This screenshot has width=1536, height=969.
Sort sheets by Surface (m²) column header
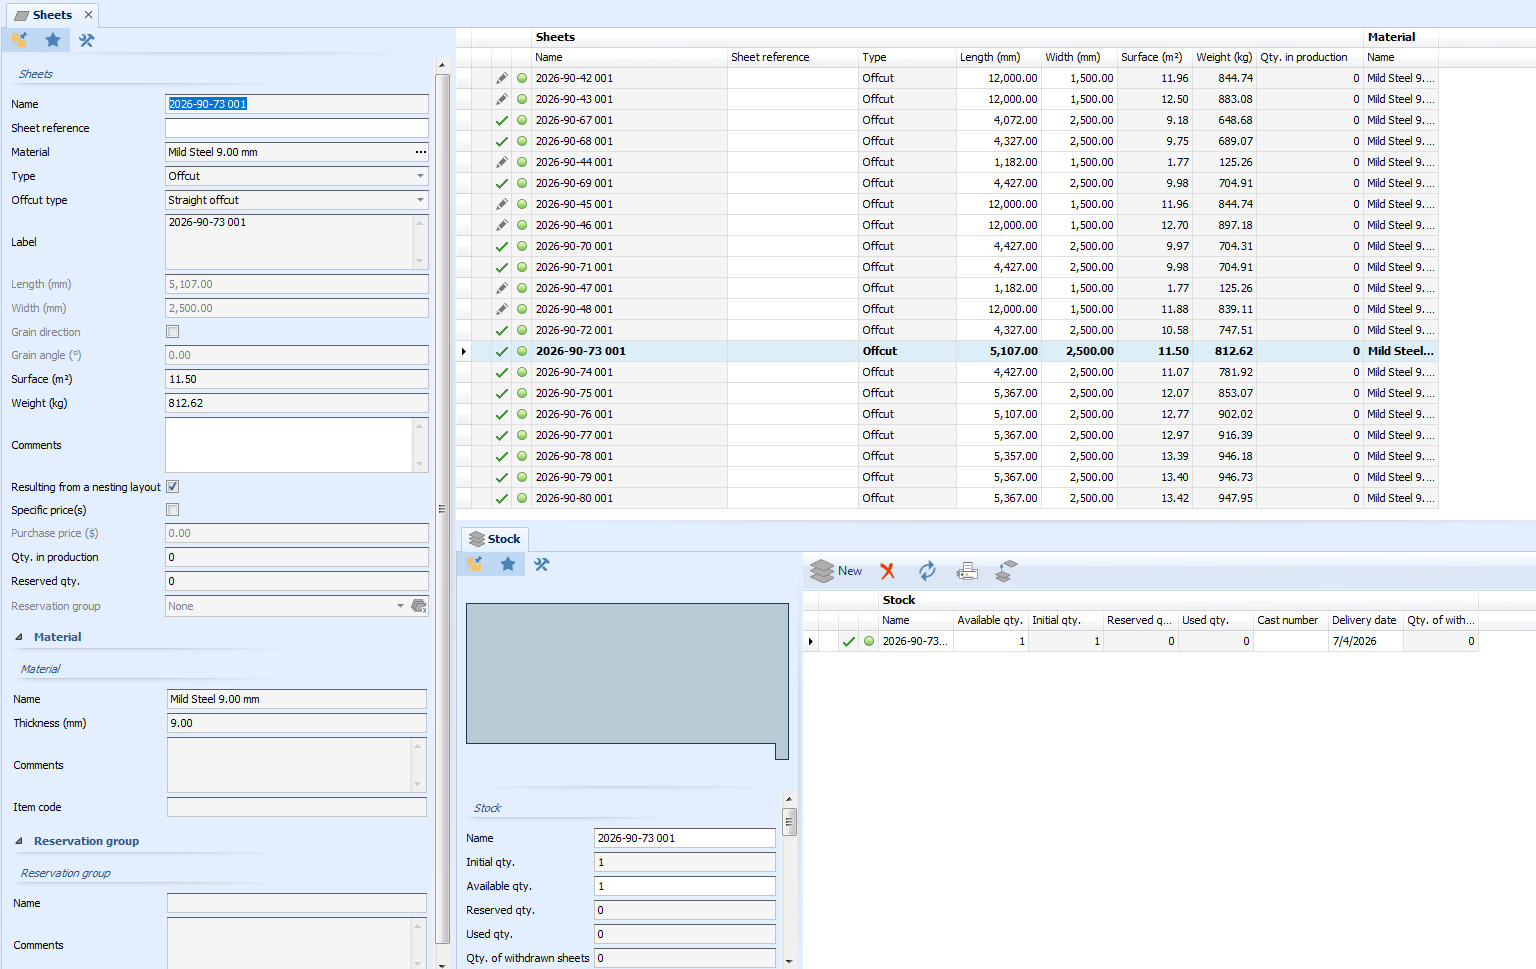1155,57
